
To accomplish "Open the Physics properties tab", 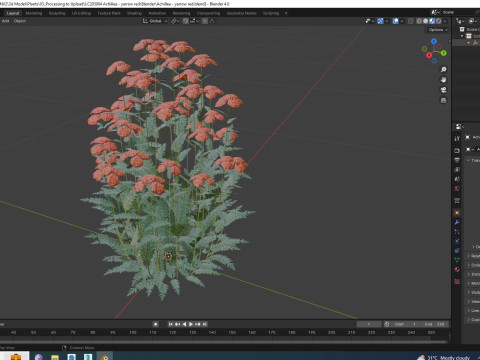I will pos(457,241).
